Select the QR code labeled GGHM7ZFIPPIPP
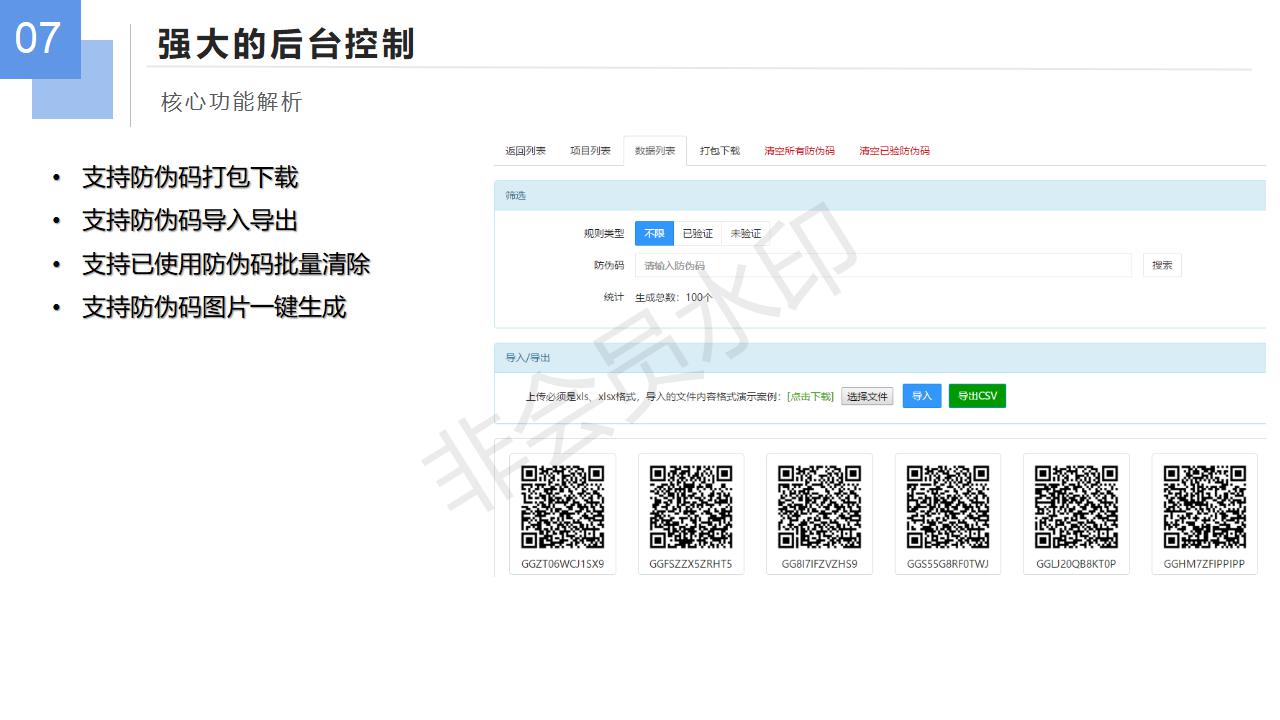The height and width of the screenshot is (720, 1280). coord(1204,507)
